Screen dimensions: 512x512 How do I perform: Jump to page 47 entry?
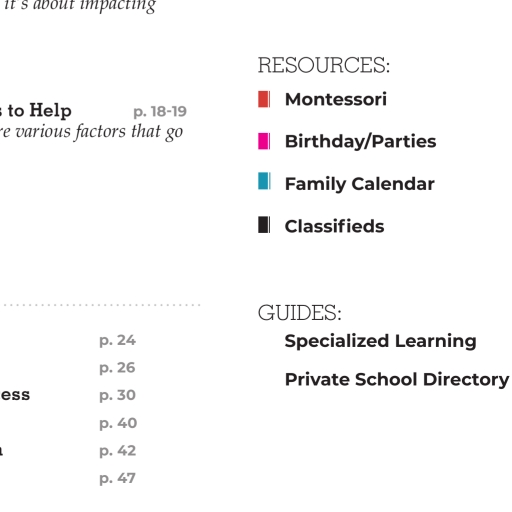tap(117, 479)
